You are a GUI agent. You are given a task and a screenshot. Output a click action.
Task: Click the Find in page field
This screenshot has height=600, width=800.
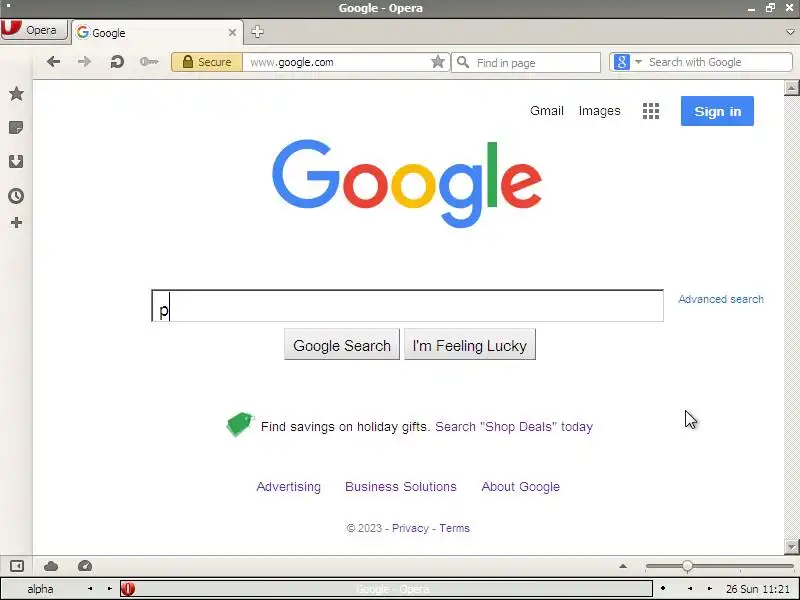pyautogui.click(x=526, y=63)
